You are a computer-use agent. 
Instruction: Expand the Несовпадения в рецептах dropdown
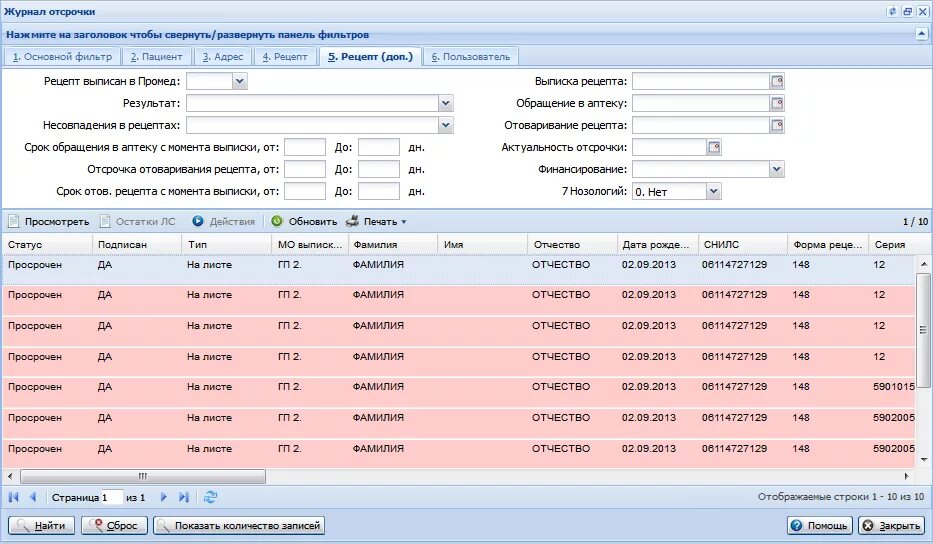[x=446, y=125]
